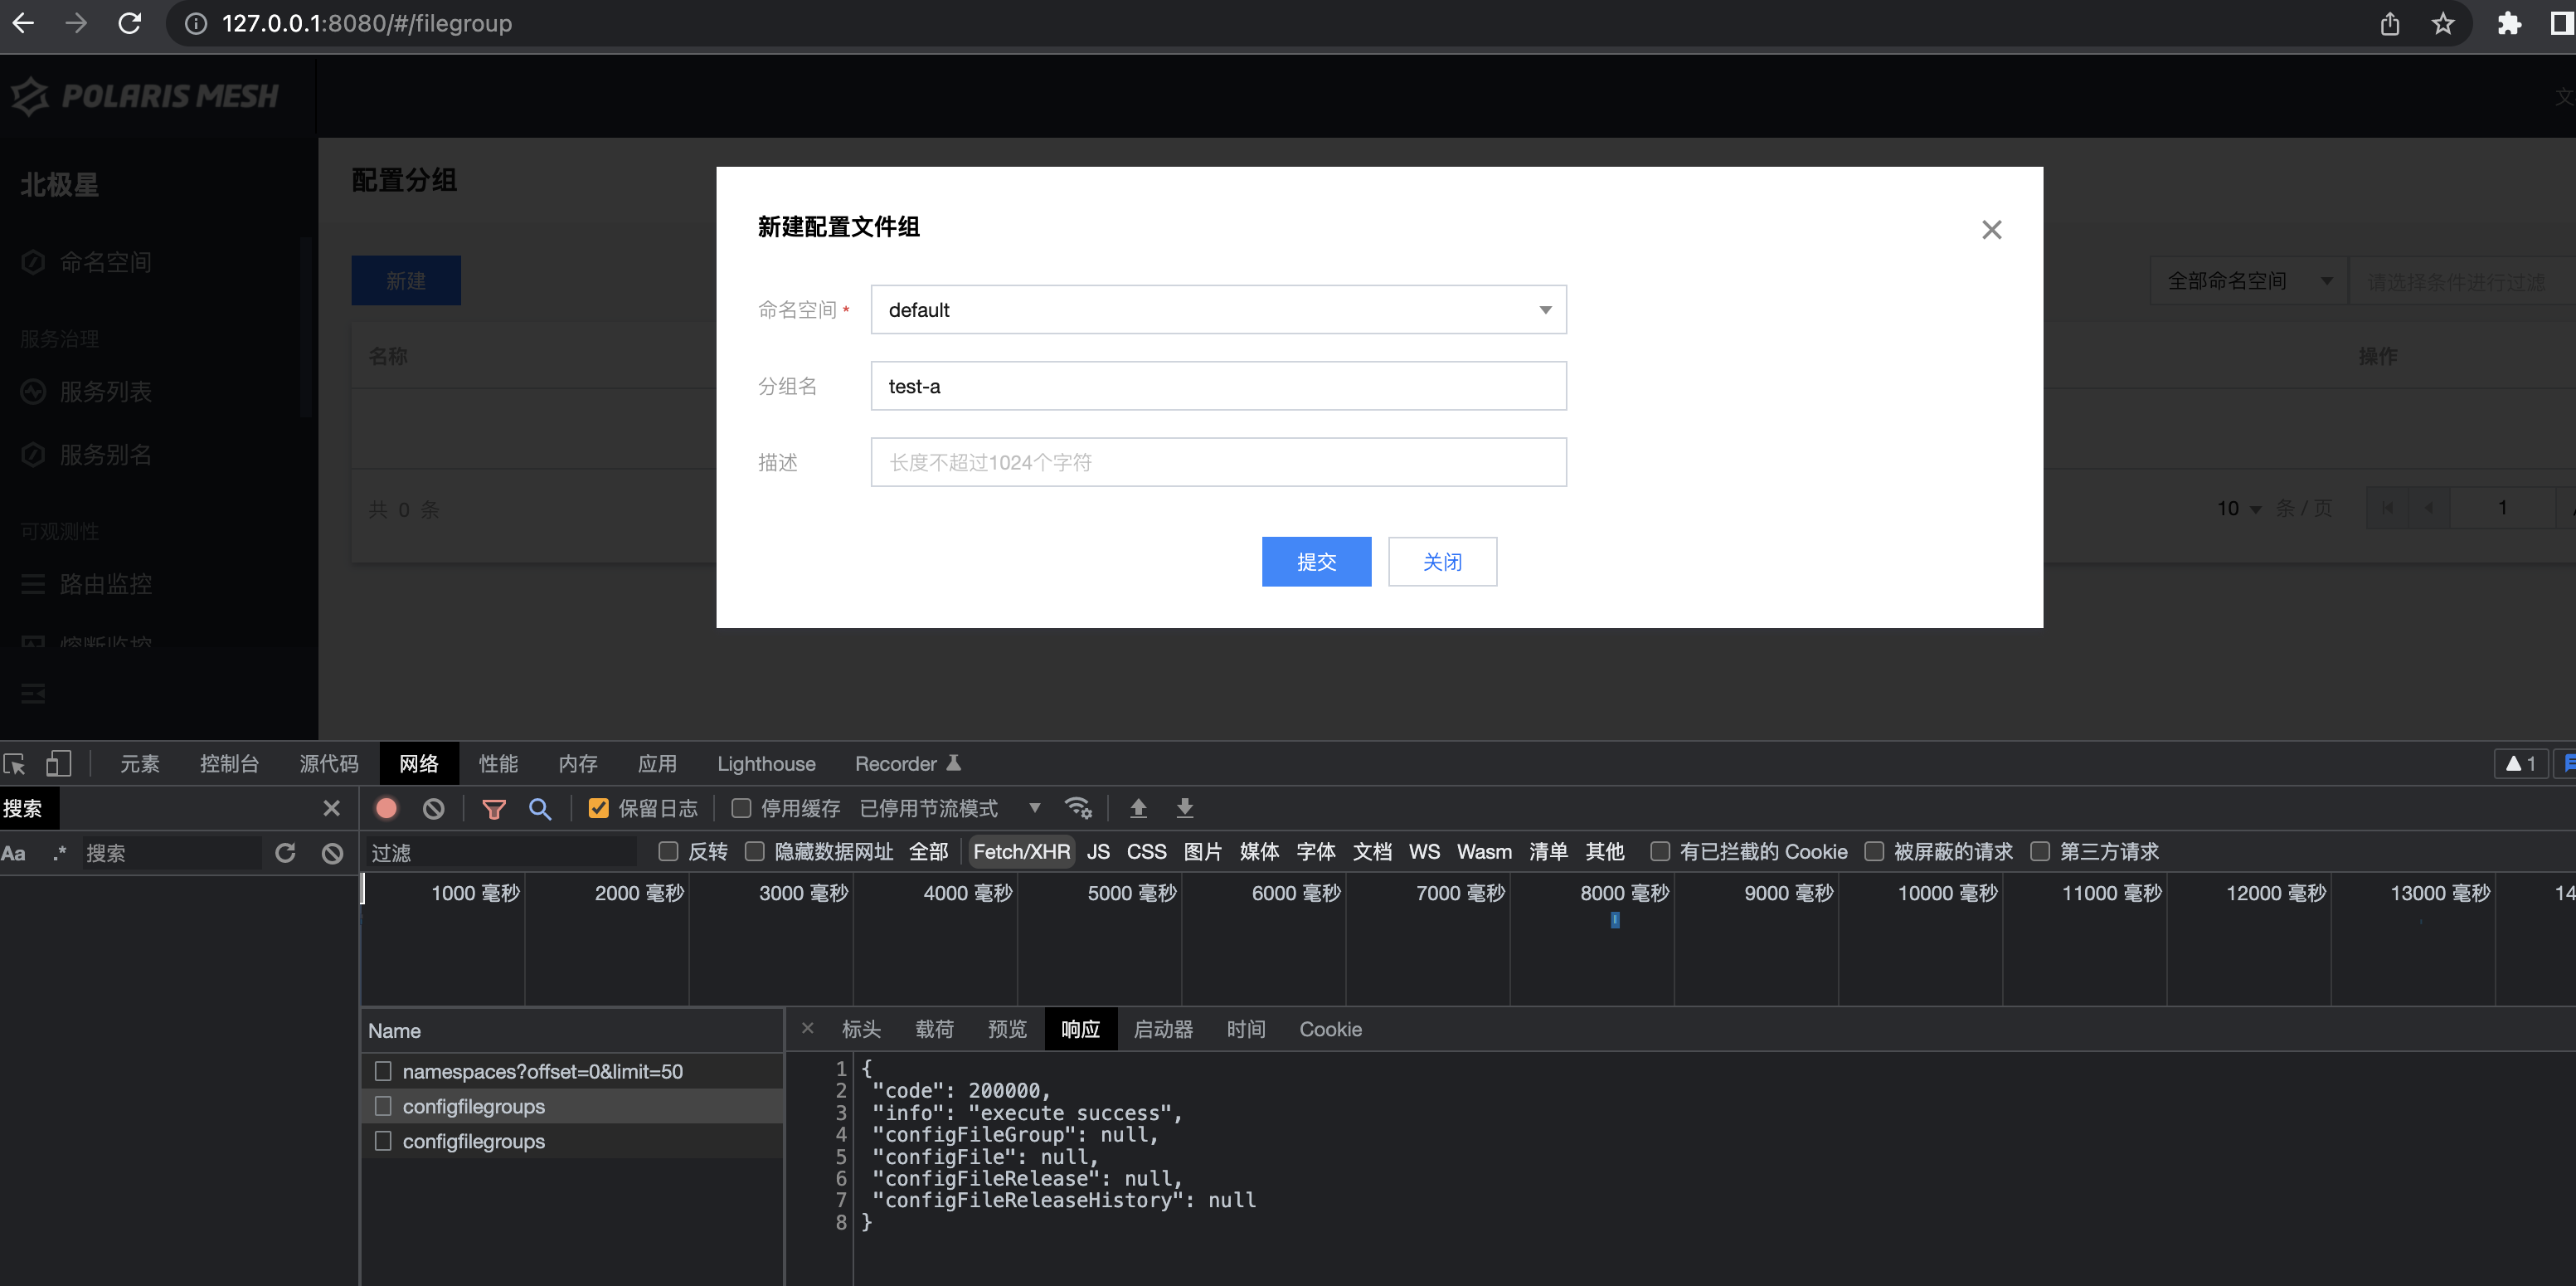This screenshot has height=1286, width=2576.
Task: Click the 提交 submit button
Action: 1316,562
